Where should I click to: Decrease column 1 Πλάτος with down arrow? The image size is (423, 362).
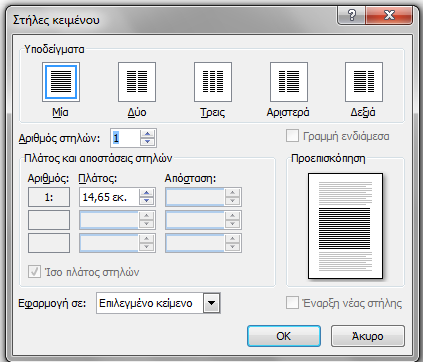pyautogui.click(x=146, y=201)
